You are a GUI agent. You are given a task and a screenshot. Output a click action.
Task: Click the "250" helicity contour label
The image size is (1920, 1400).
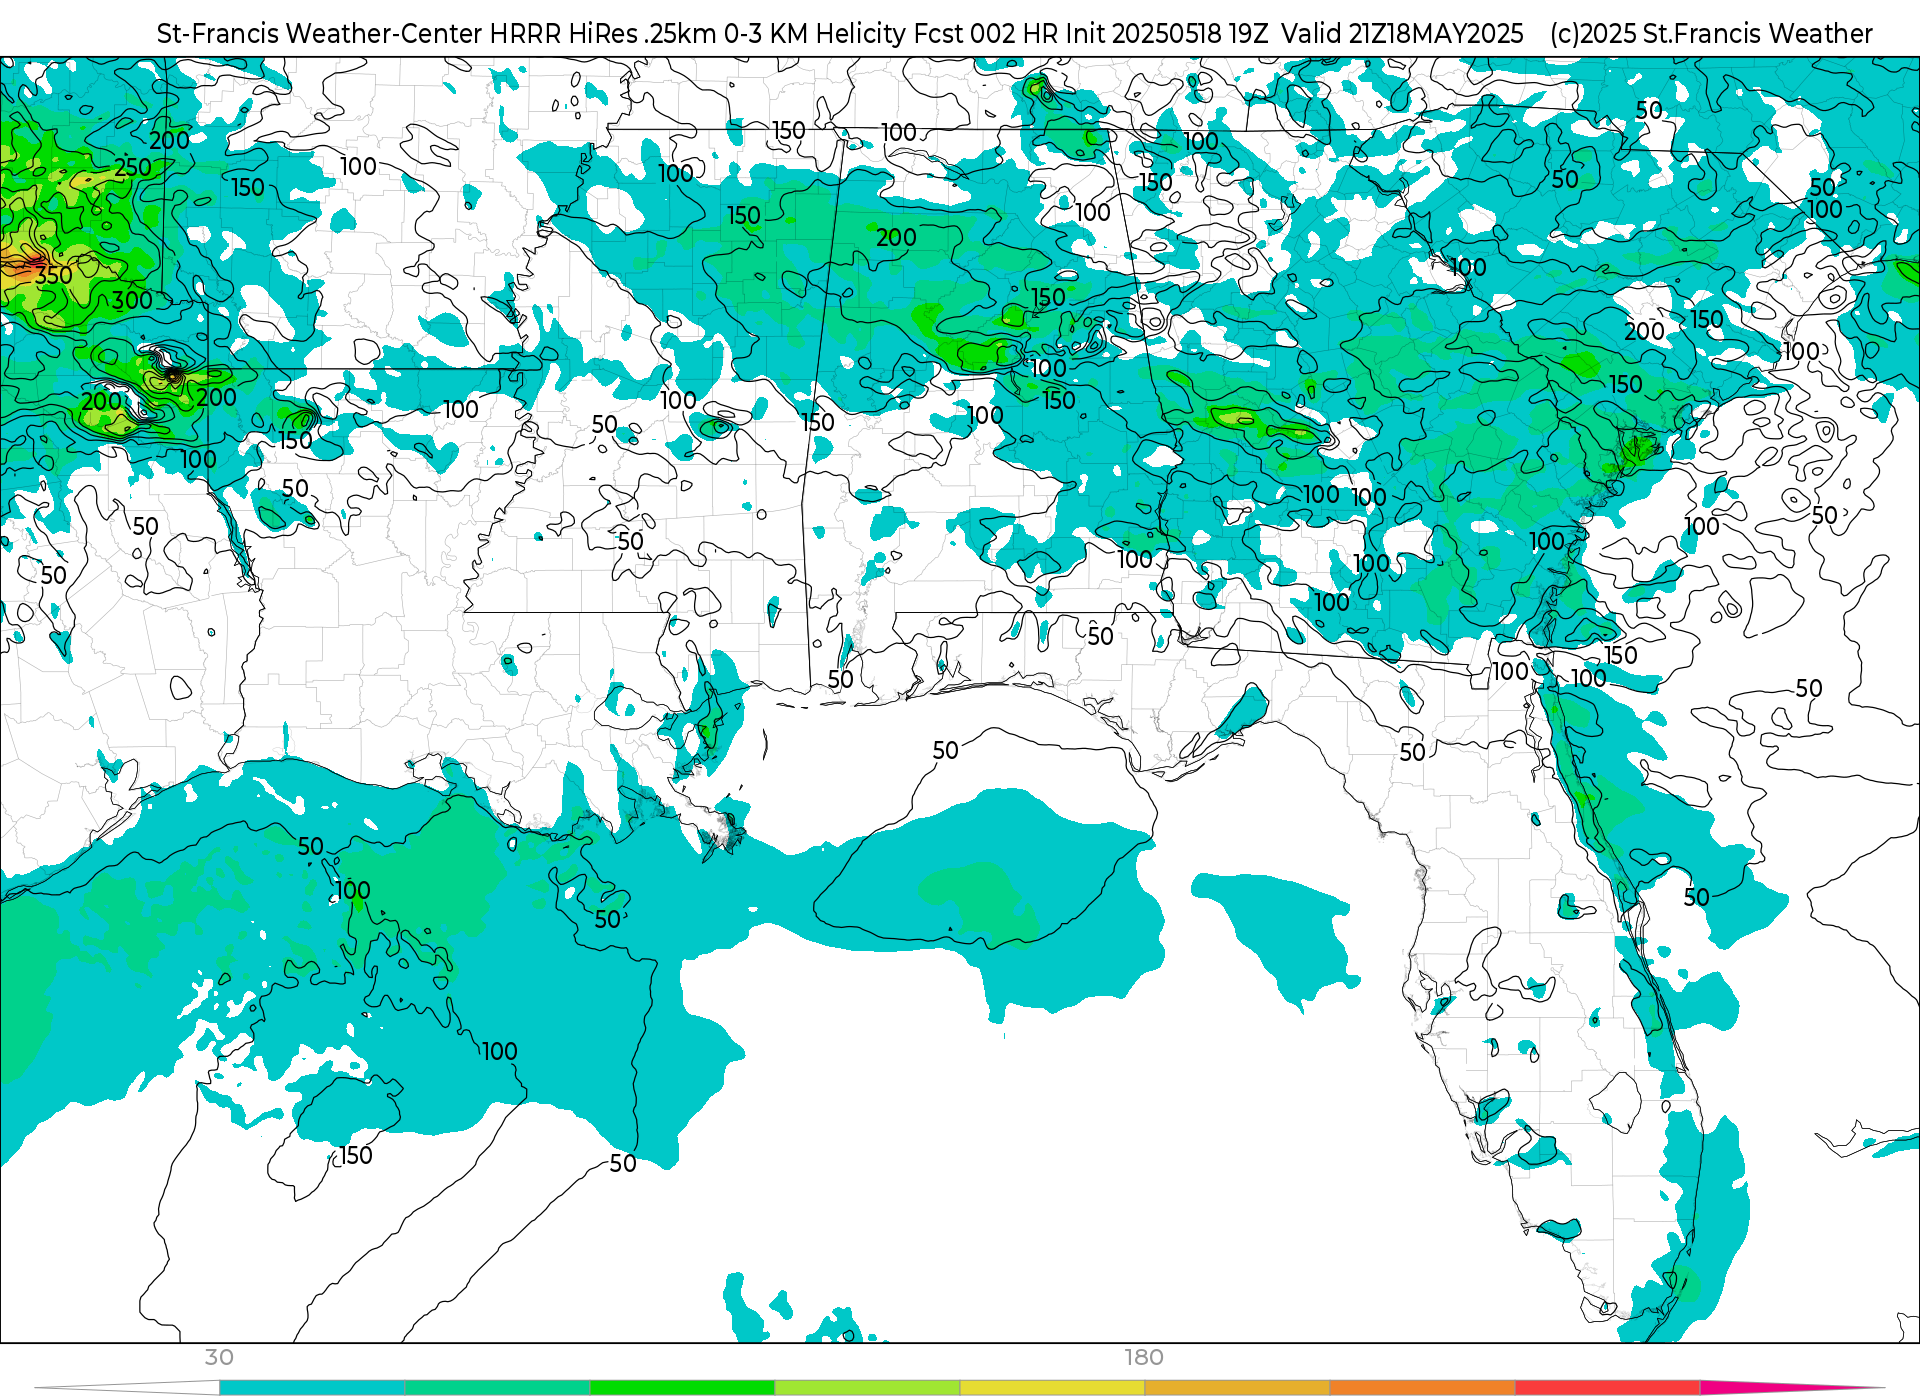(x=133, y=167)
